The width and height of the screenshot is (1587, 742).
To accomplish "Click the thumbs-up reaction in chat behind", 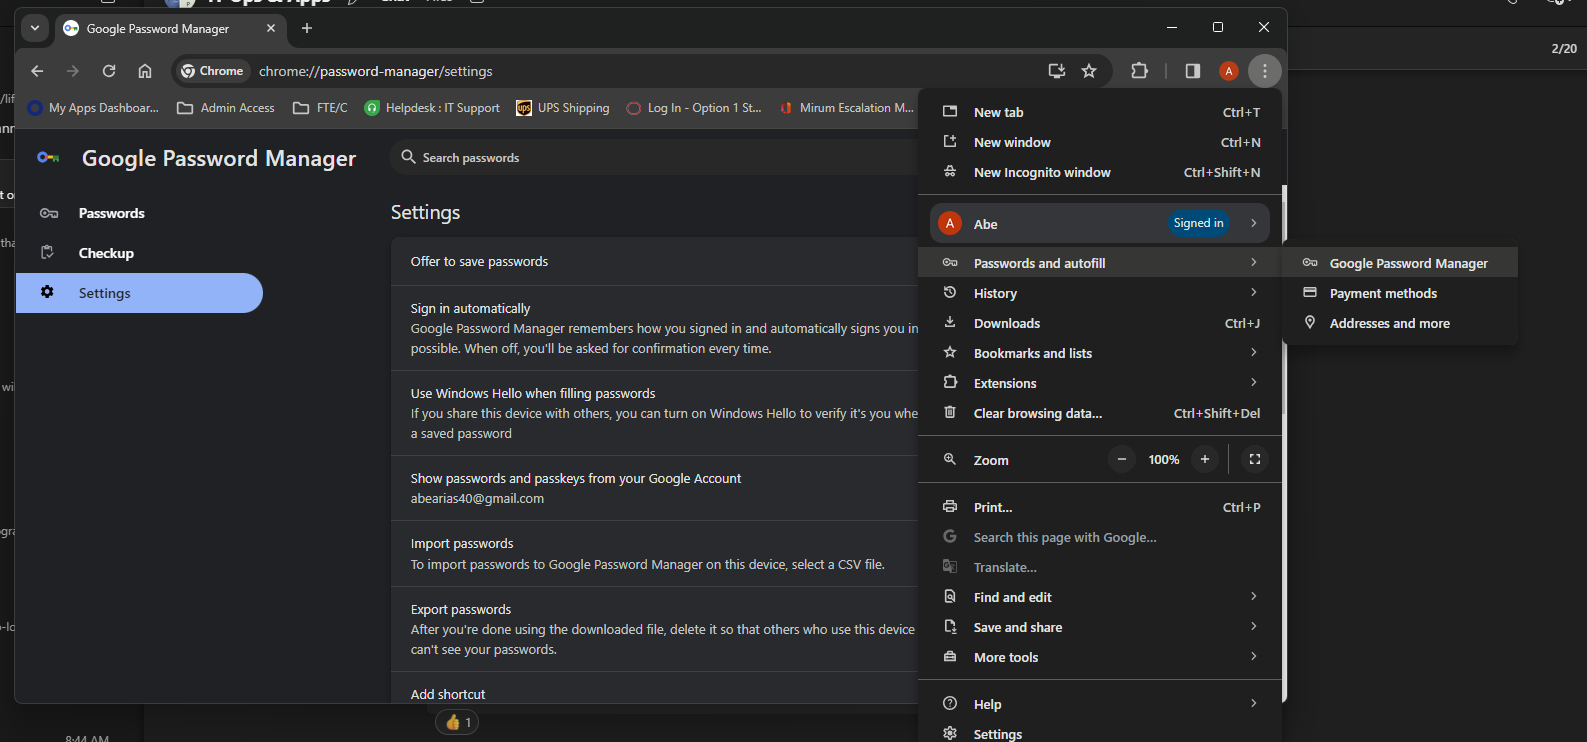I will pyautogui.click(x=457, y=722).
